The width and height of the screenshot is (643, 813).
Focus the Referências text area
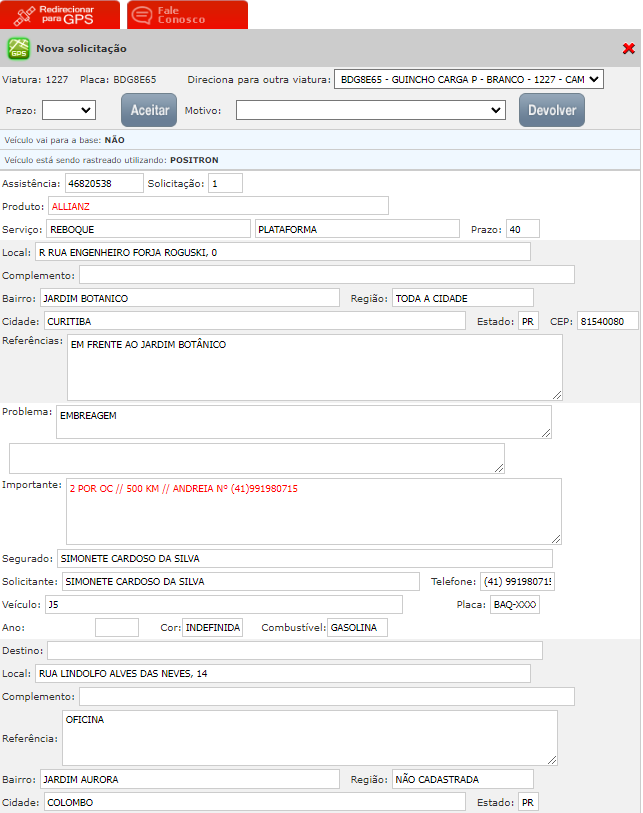pos(314,367)
